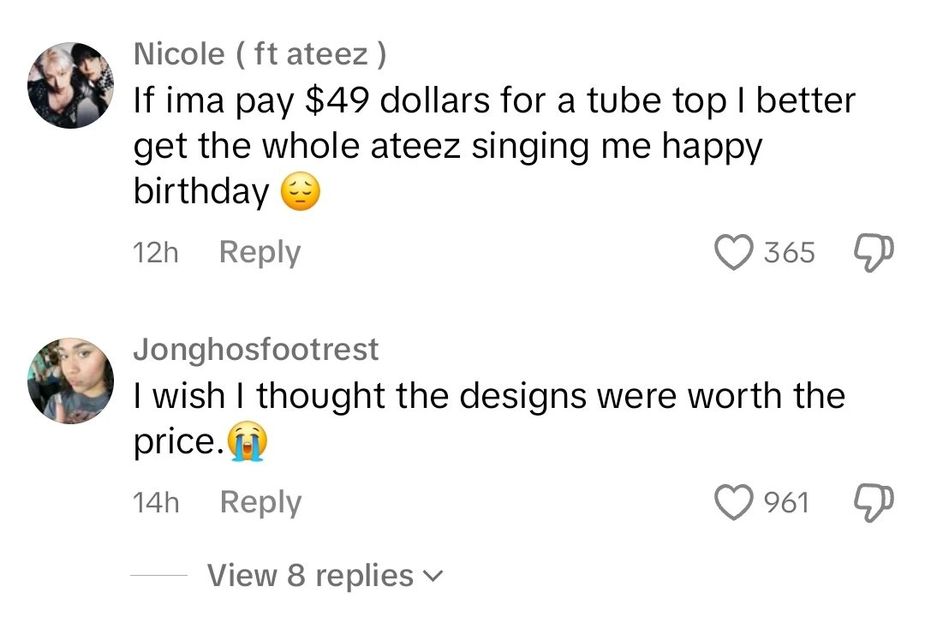Image resolution: width=925 pixels, height=624 pixels.
Task: View Jonghosfootrest's profile picture
Action: pyautogui.click(x=68, y=381)
